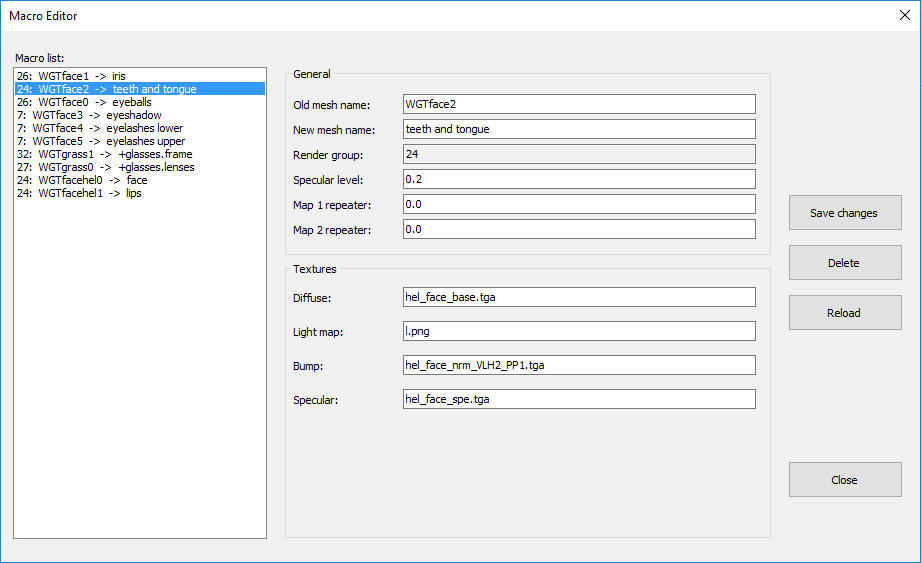Screen dimensions: 922x563
Task: Edit the Bump texture field
Action: coord(579,365)
